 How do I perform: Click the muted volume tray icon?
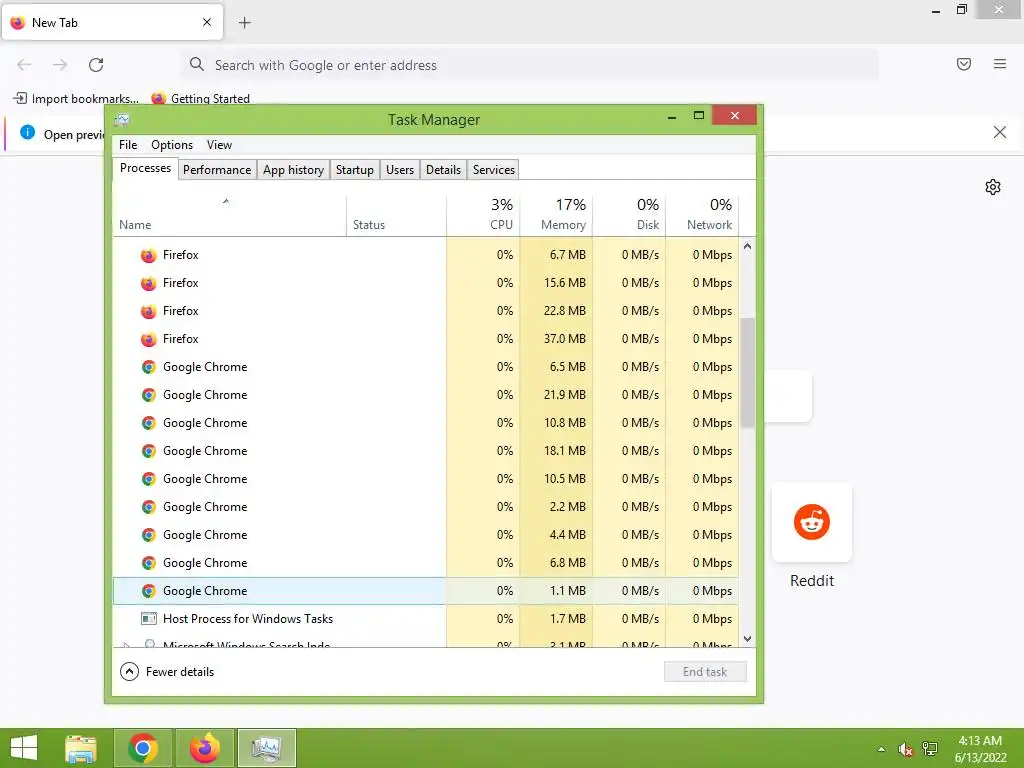(905, 749)
